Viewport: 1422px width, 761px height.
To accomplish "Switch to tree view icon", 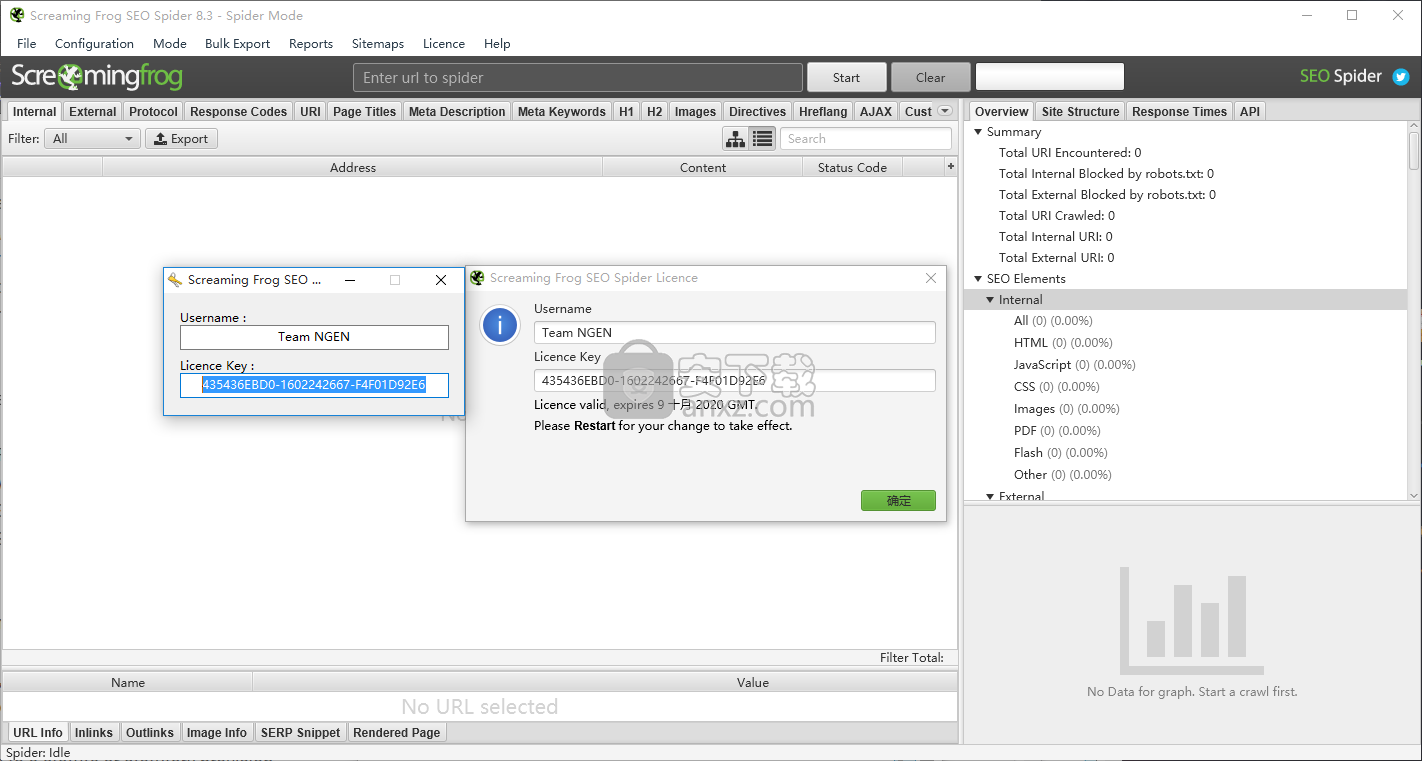I will pos(735,139).
